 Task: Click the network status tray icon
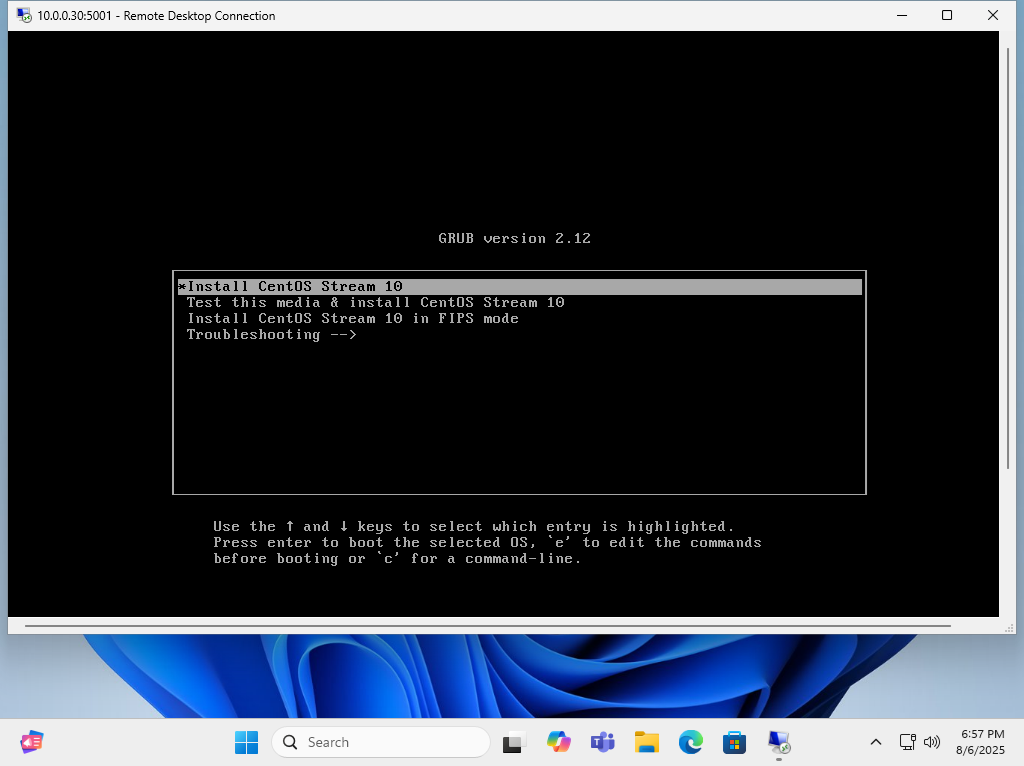point(908,742)
